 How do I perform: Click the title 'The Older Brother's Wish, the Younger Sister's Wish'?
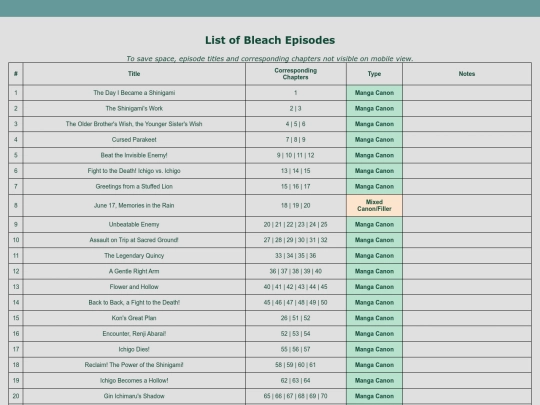tap(134, 124)
